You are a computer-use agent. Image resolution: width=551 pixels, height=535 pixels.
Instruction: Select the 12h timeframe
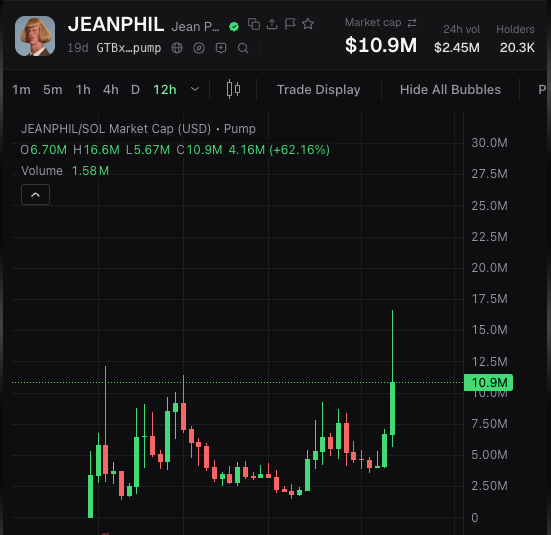click(165, 90)
